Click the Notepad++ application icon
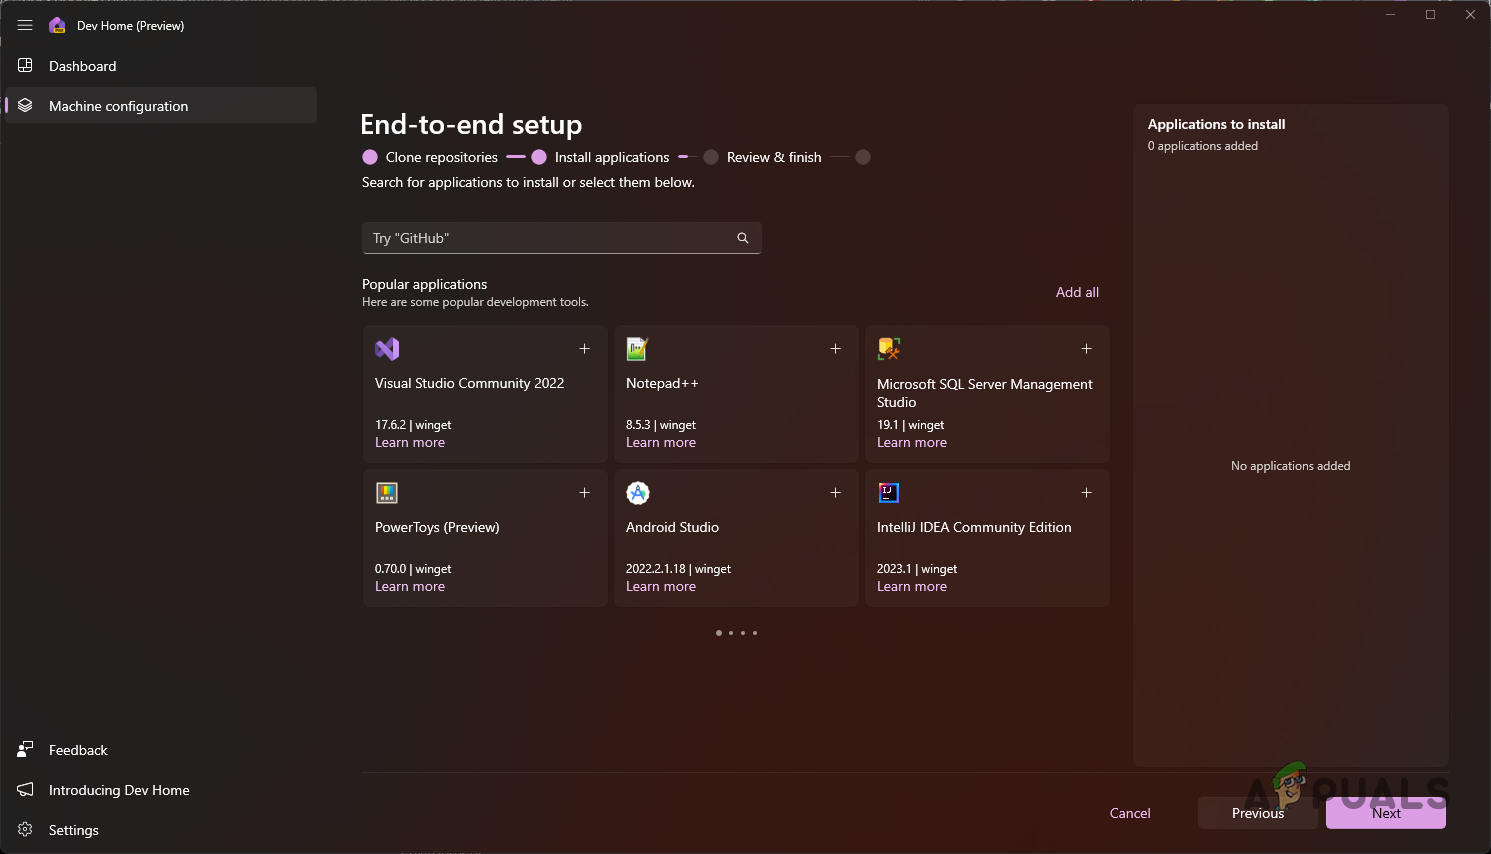The width and height of the screenshot is (1491, 854). tap(637, 349)
